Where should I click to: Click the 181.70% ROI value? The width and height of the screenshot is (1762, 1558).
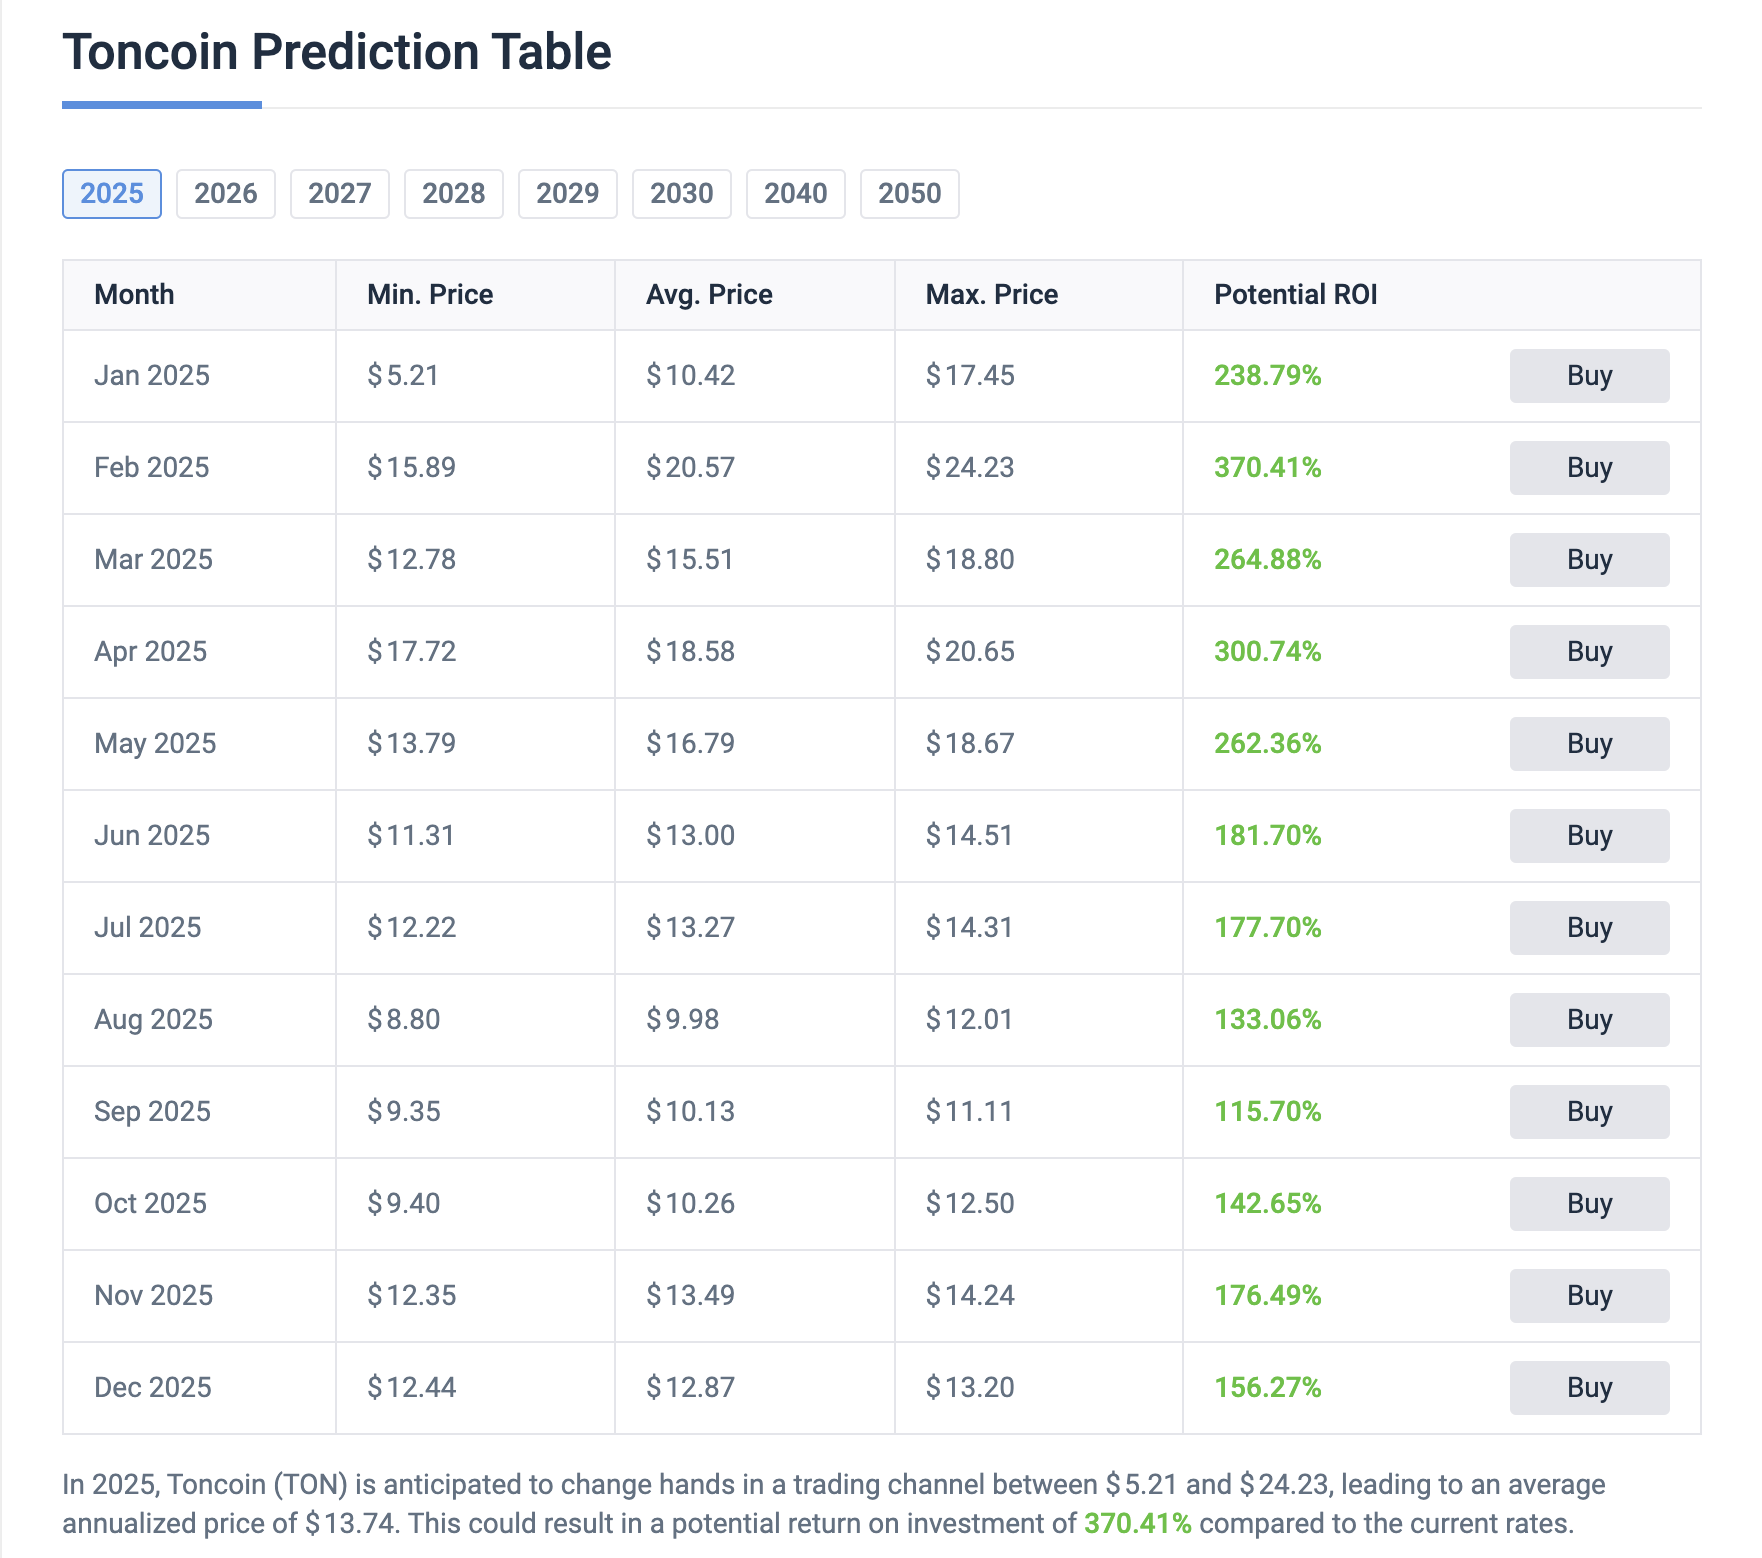(1268, 835)
